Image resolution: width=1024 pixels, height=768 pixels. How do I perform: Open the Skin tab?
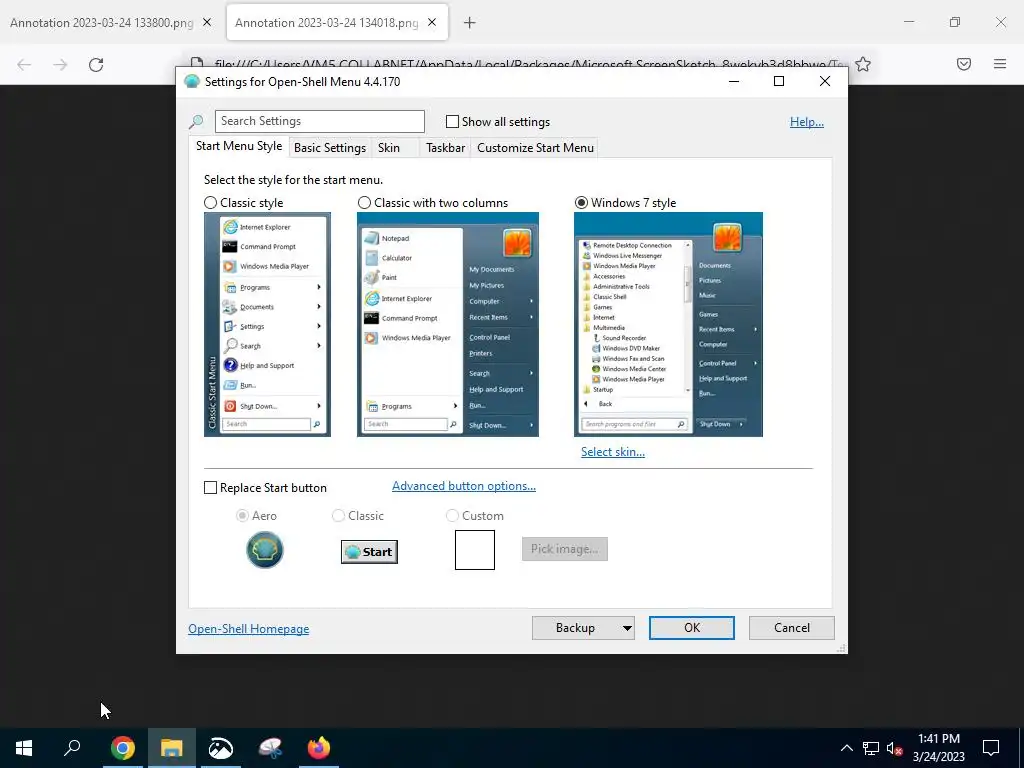coord(389,148)
